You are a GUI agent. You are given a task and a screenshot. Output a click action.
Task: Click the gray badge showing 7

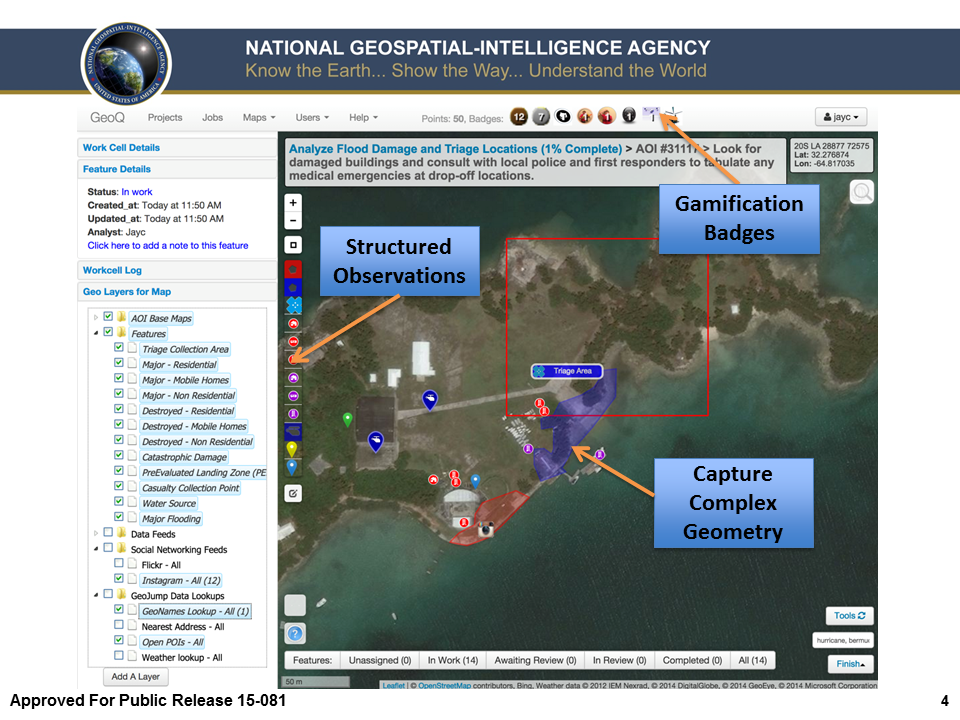point(541,116)
